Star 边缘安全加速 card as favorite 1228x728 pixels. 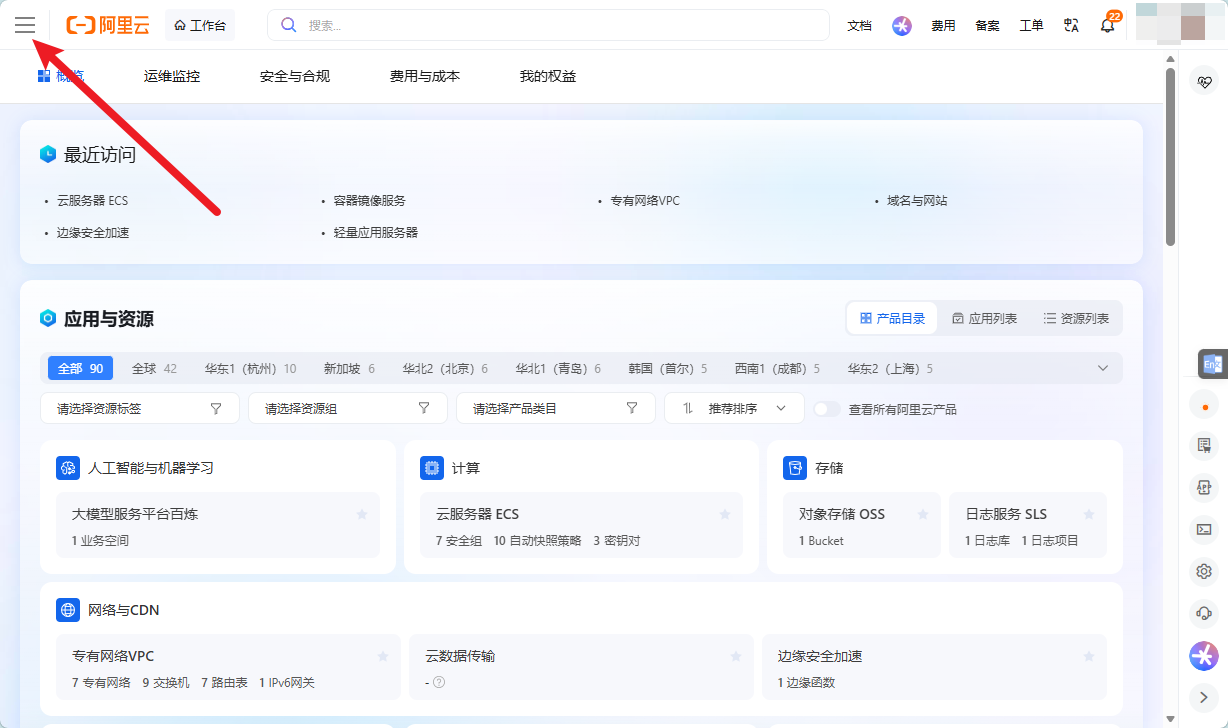(x=1089, y=656)
